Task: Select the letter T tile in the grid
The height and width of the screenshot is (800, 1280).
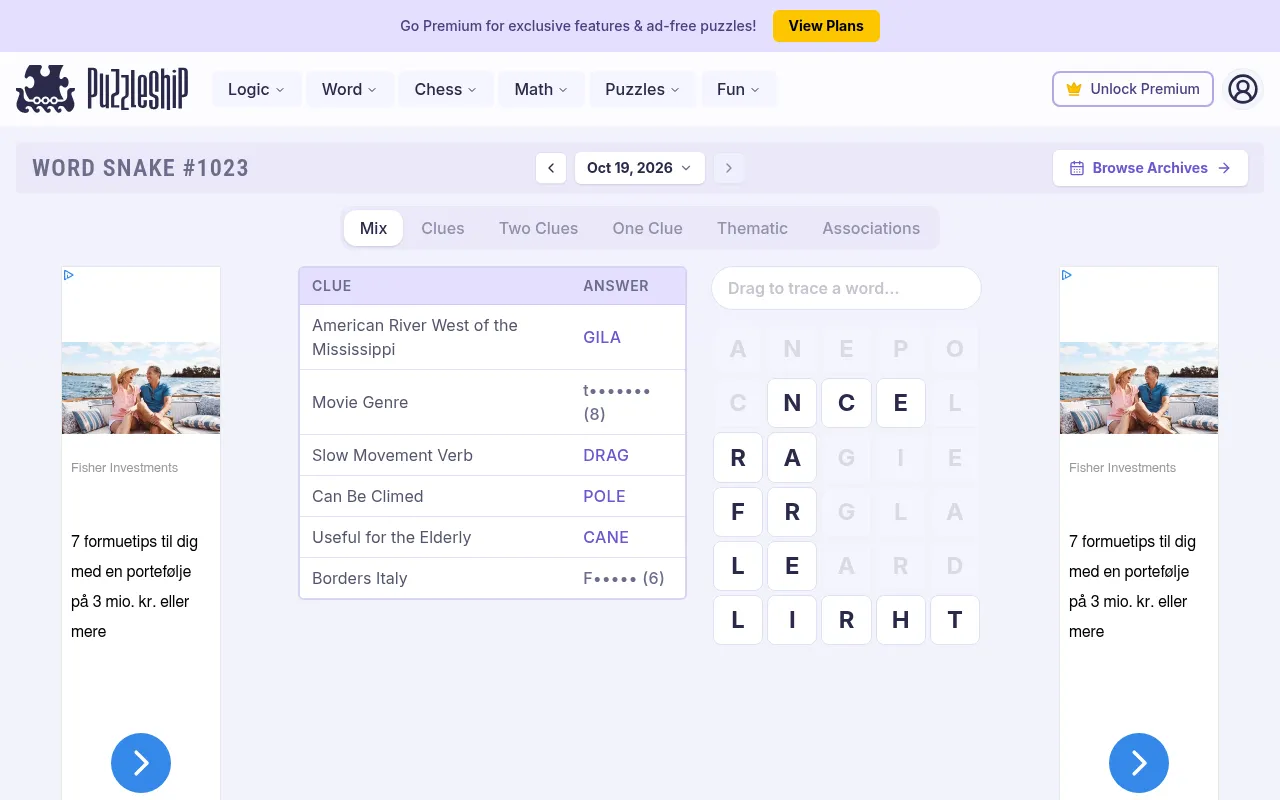Action: [955, 620]
